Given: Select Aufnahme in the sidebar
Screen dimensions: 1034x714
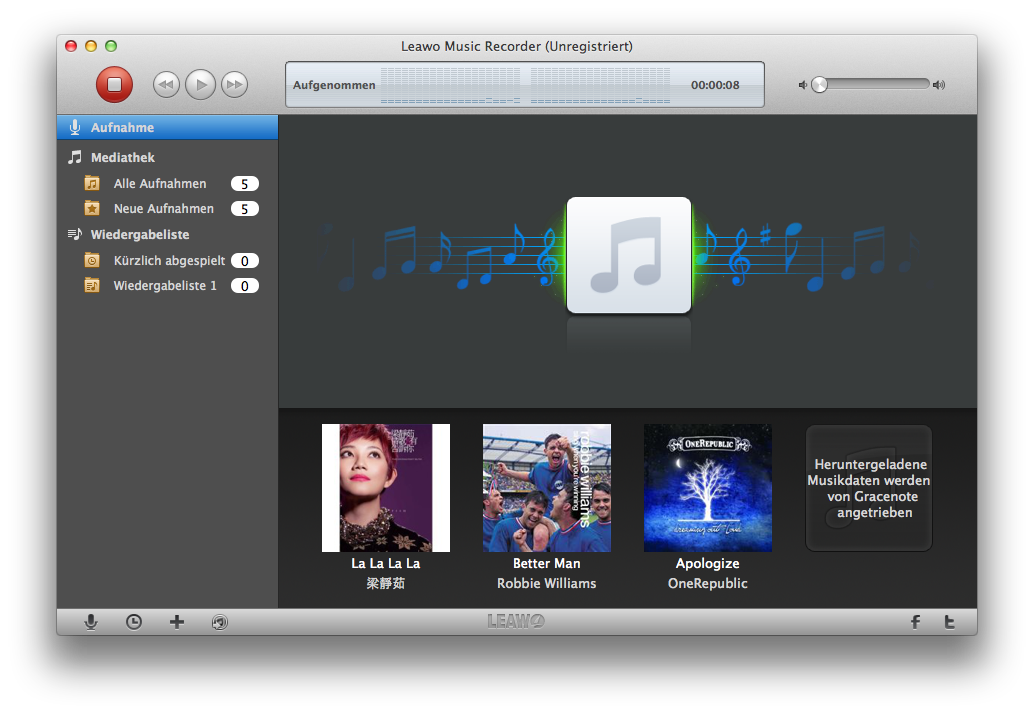Looking at the screenshot, I should [122, 128].
